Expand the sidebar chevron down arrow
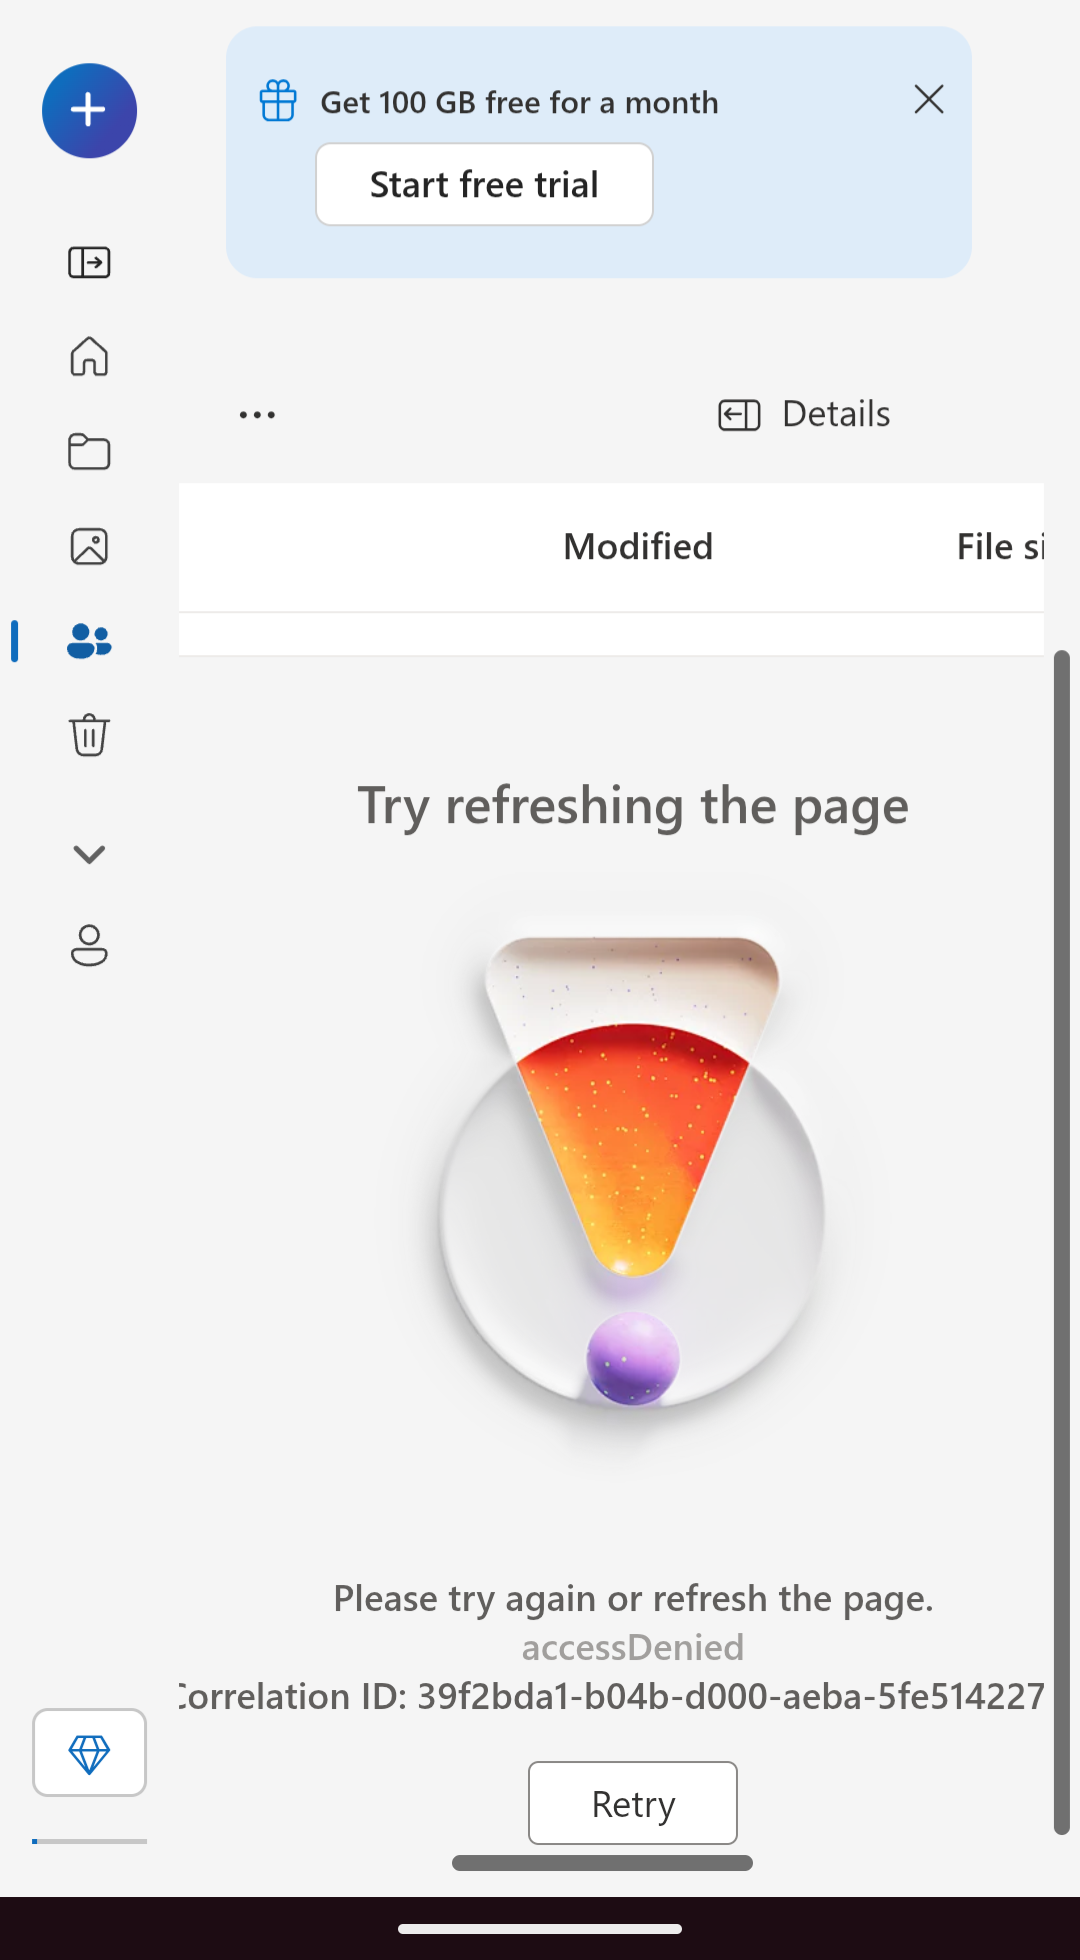 [x=89, y=854]
